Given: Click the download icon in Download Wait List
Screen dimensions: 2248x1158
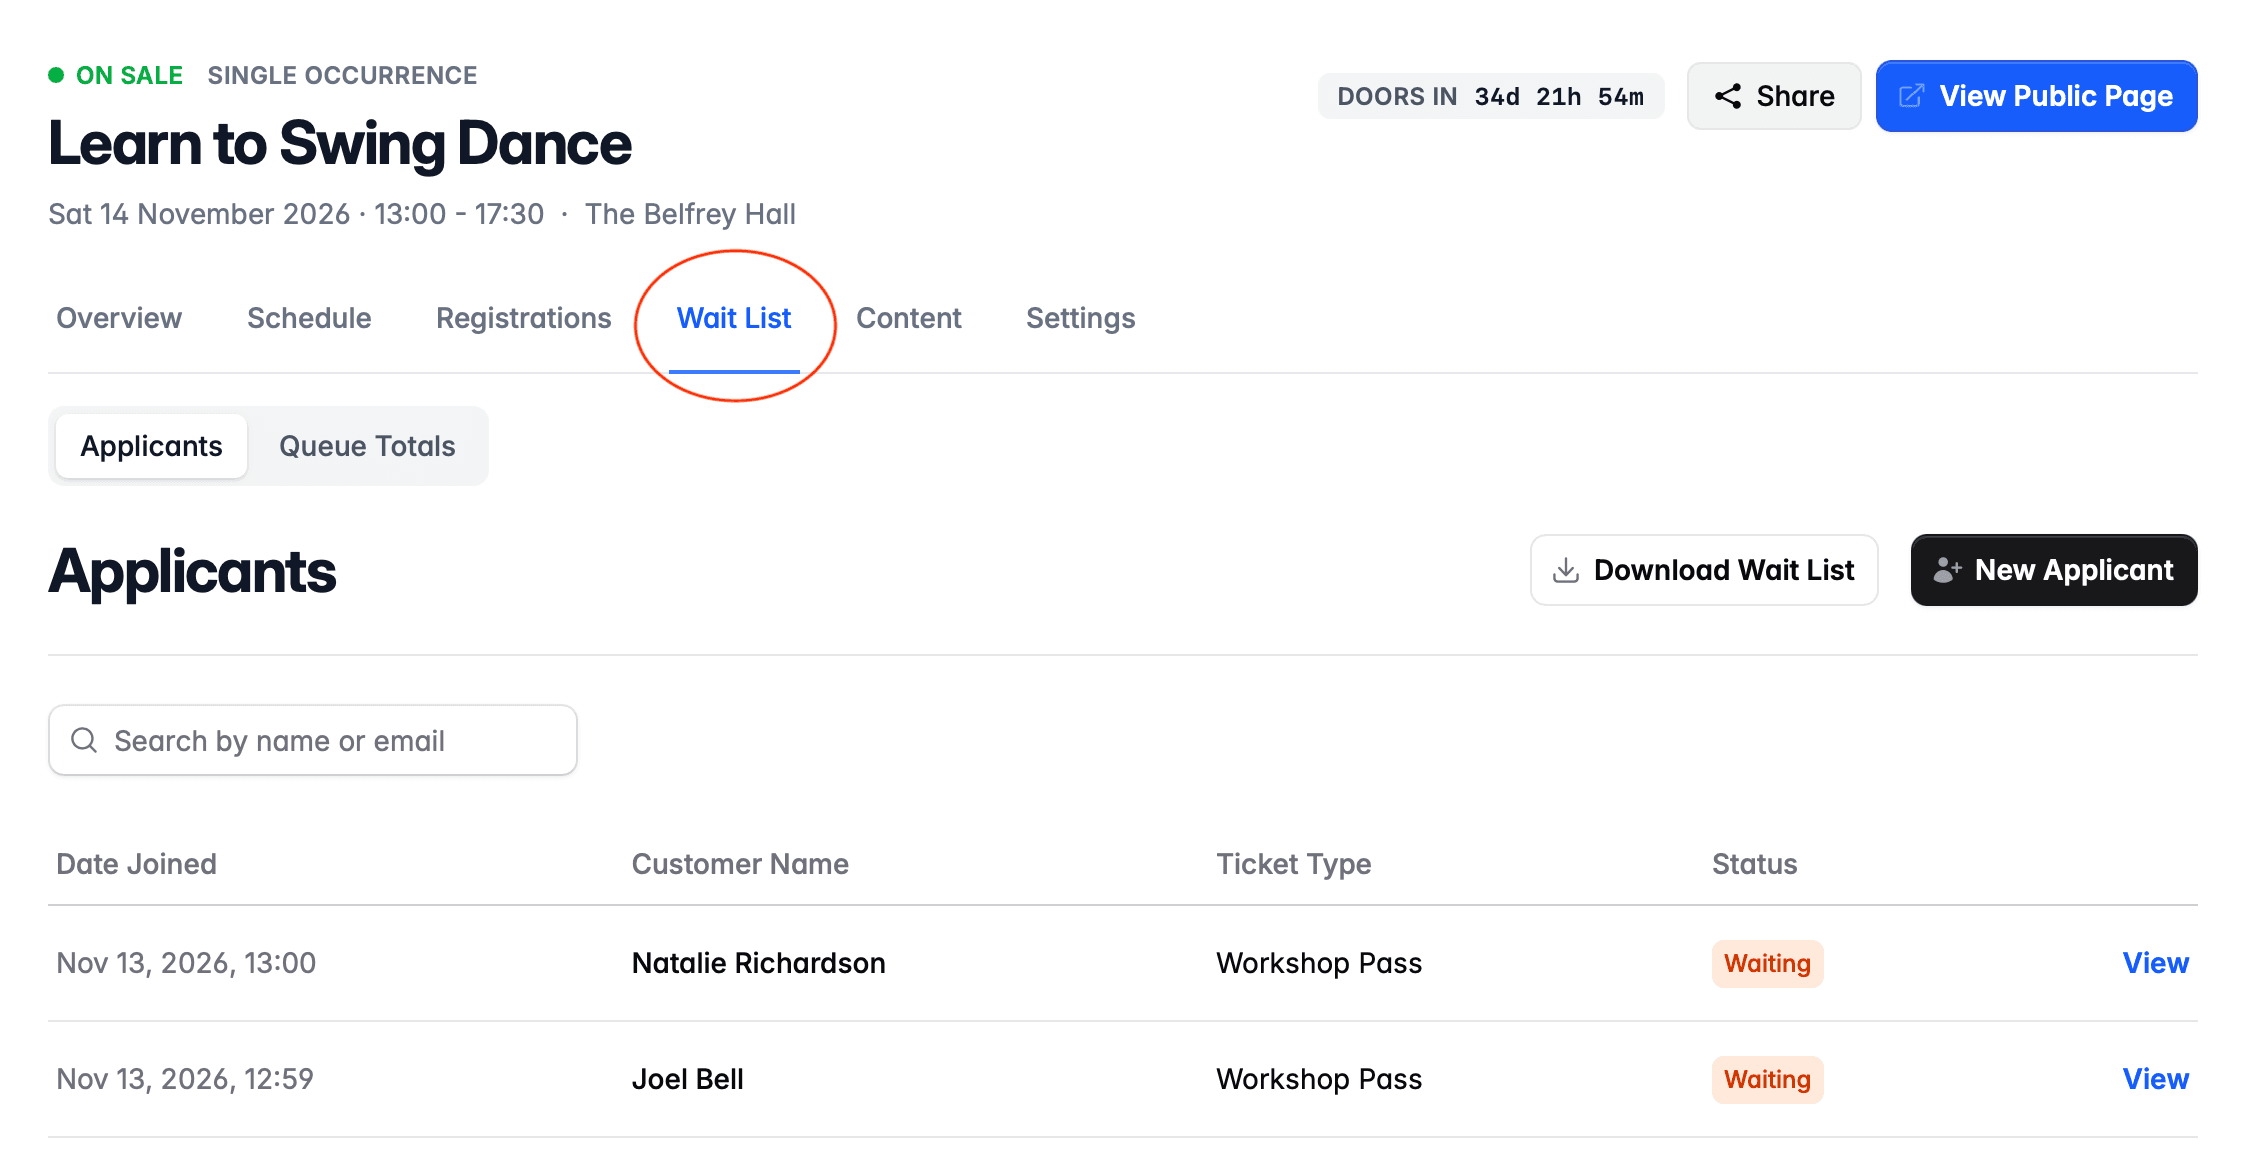Looking at the screenshot, I should pos(1566,570).
